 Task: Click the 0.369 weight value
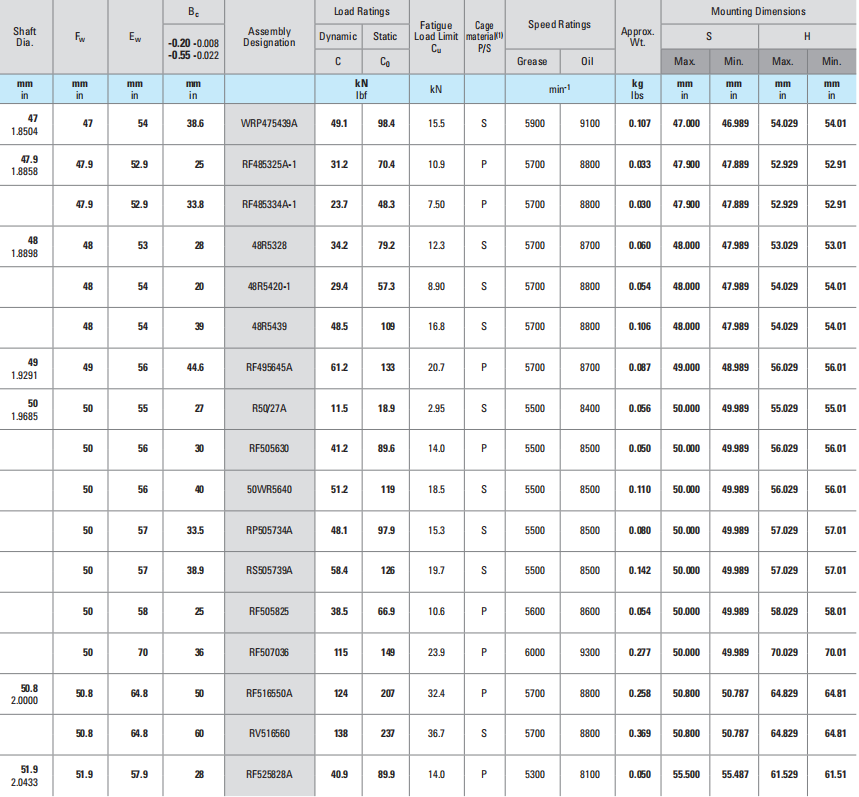[x=637, y=733]
